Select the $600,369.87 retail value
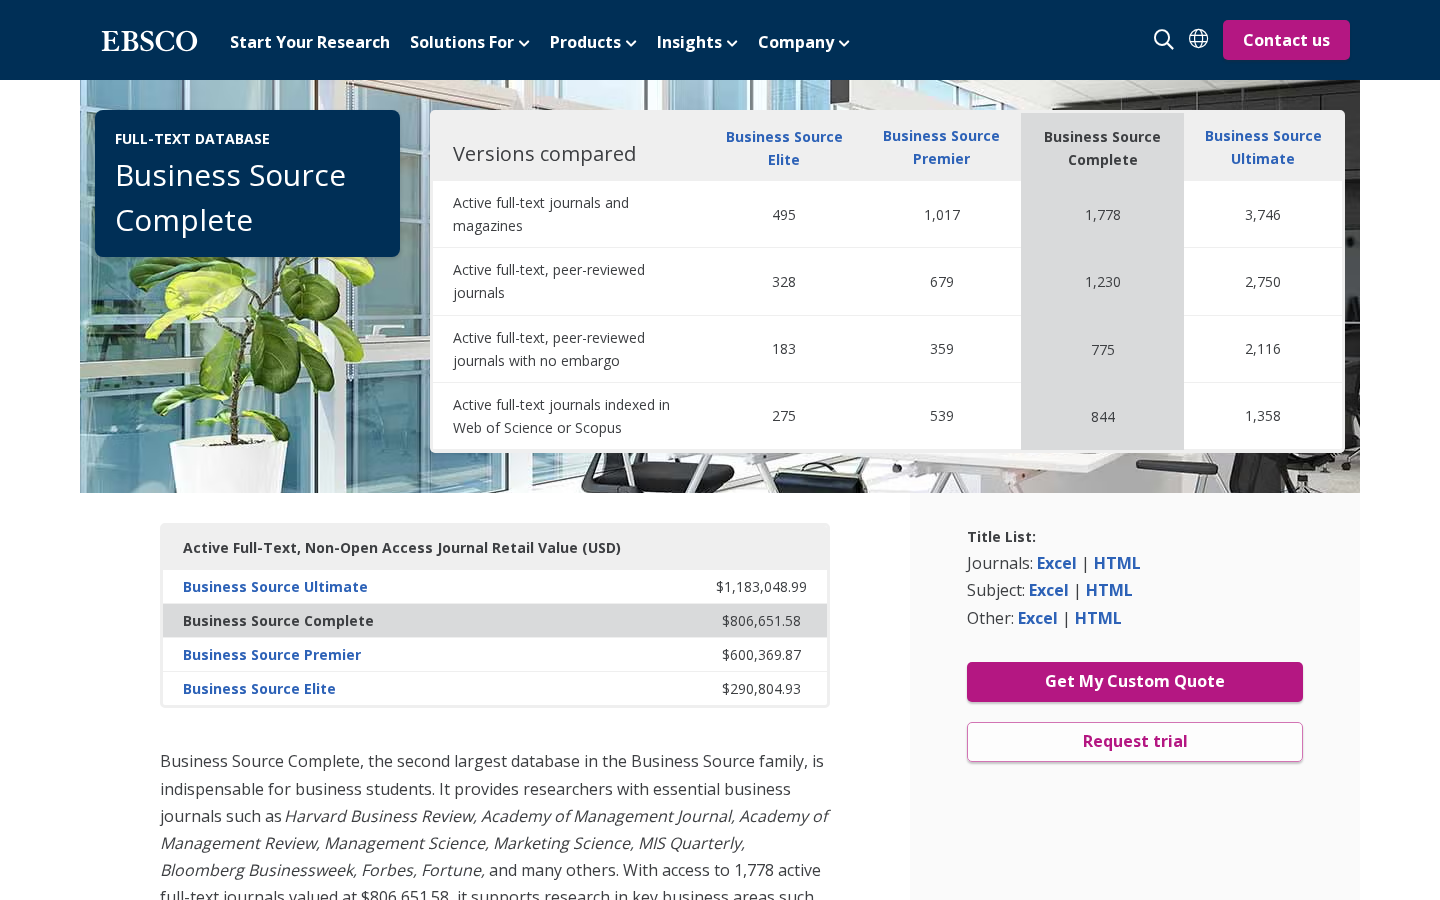 [761, 655]
